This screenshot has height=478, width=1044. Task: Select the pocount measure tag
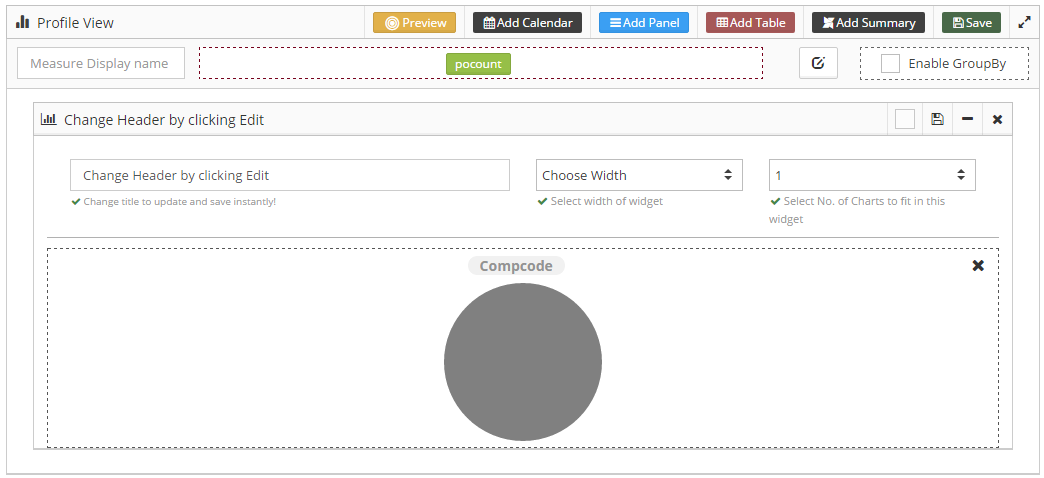(x=478, y=65)
